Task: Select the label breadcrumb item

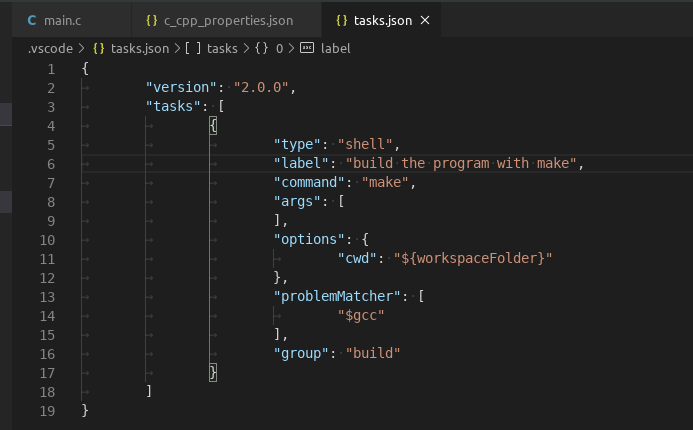Action: click(335, 49)
